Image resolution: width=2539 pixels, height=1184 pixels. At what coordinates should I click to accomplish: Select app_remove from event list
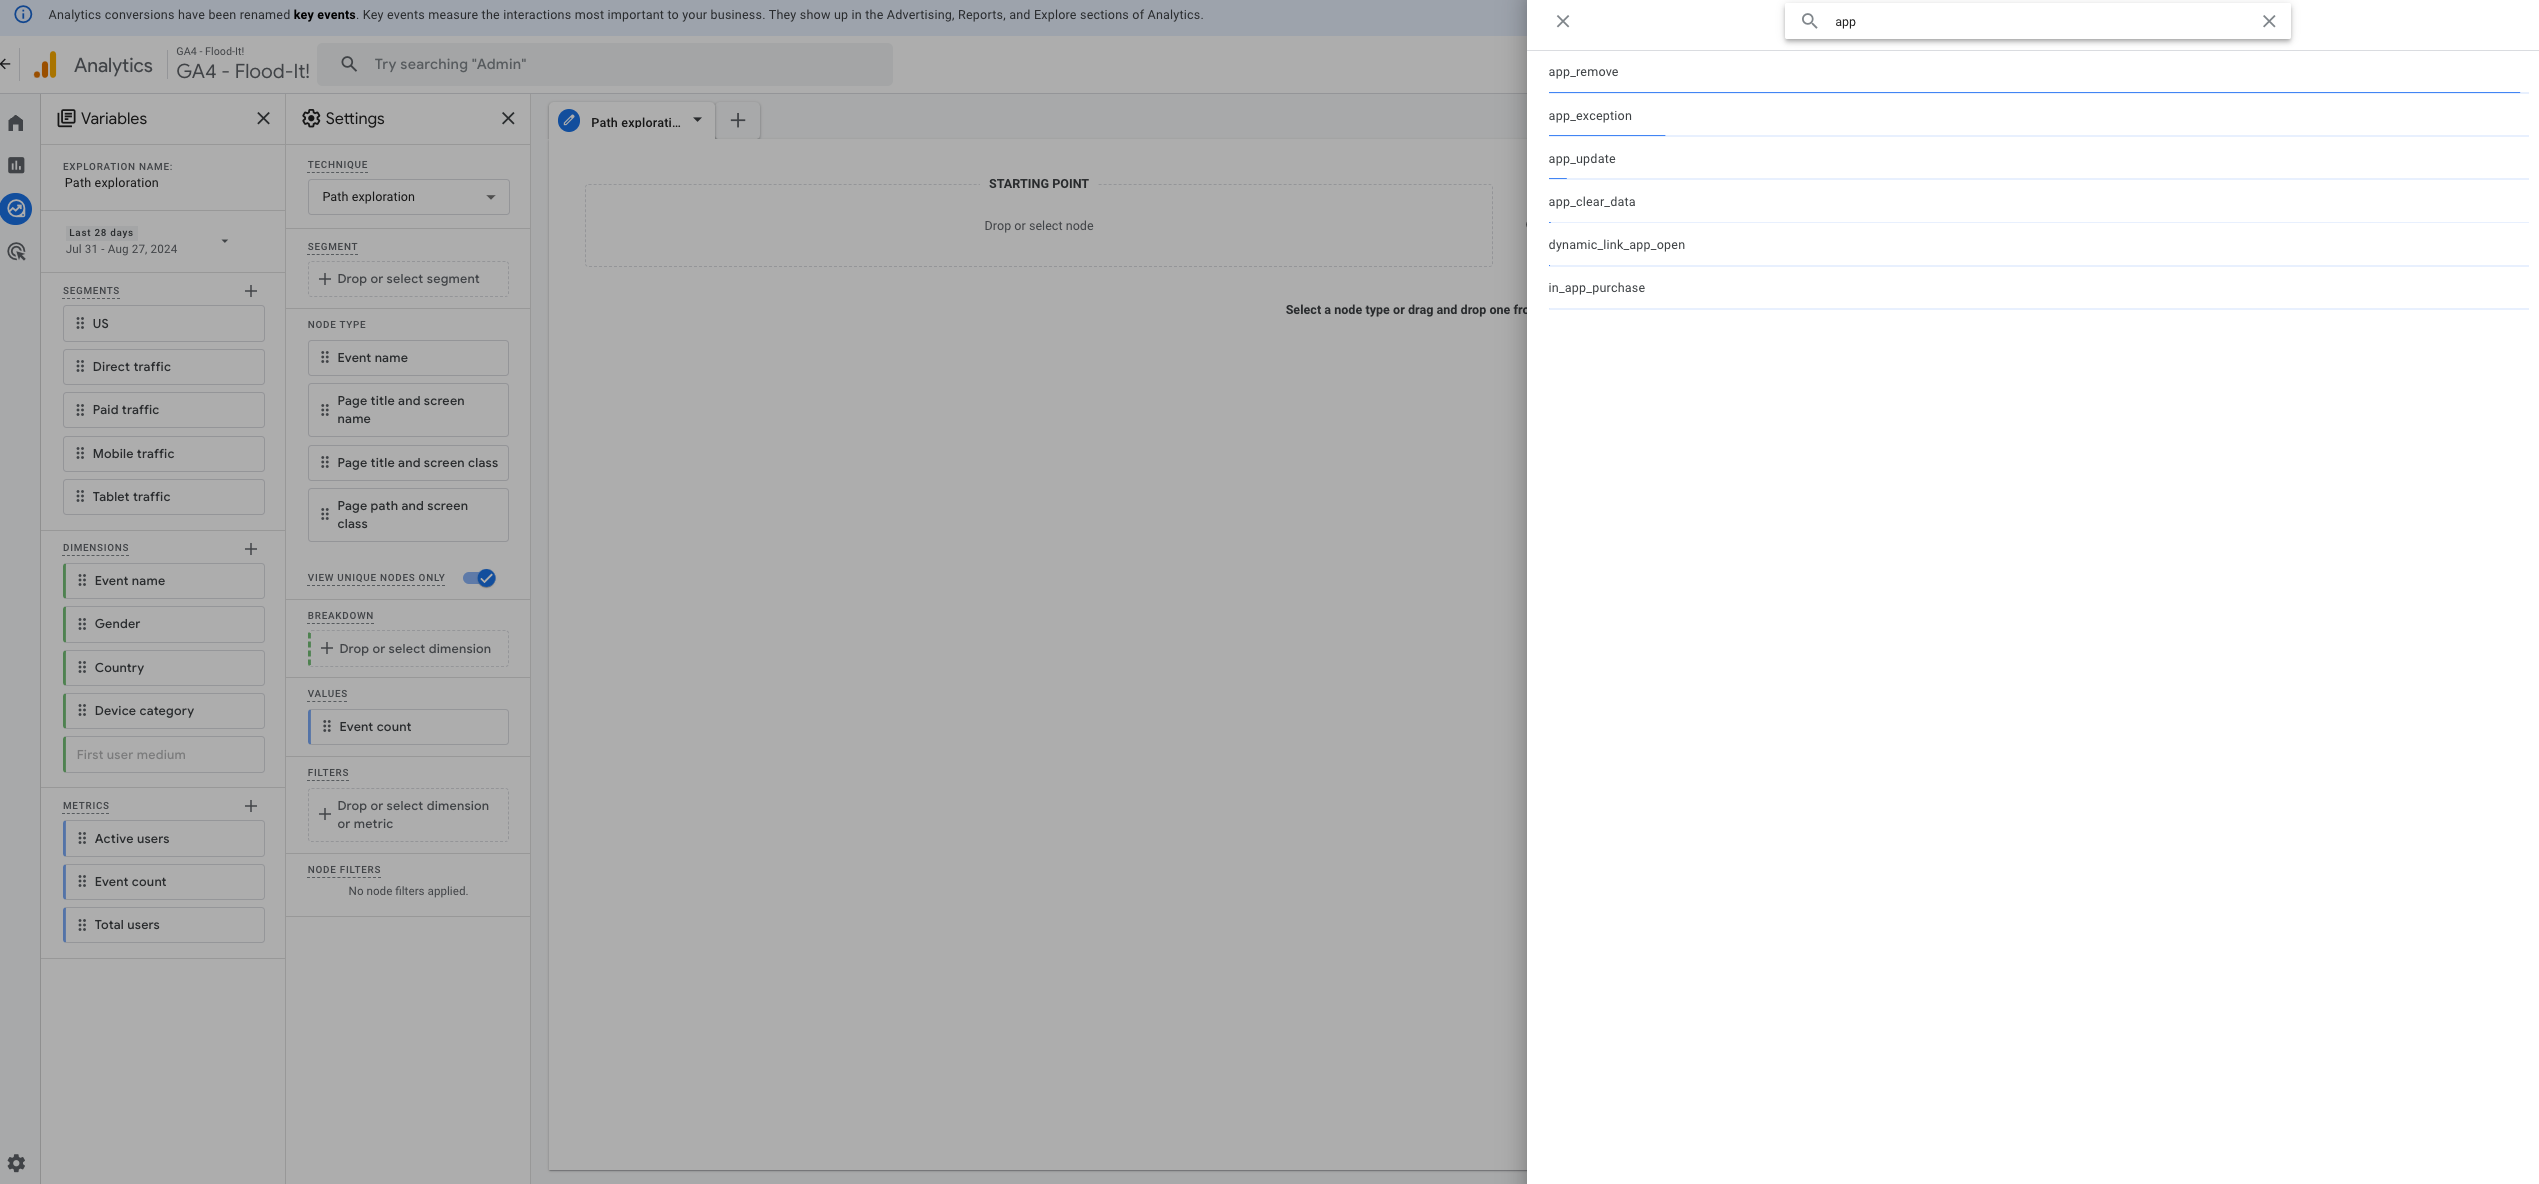pyautogui.click(x=1583, y=72)
